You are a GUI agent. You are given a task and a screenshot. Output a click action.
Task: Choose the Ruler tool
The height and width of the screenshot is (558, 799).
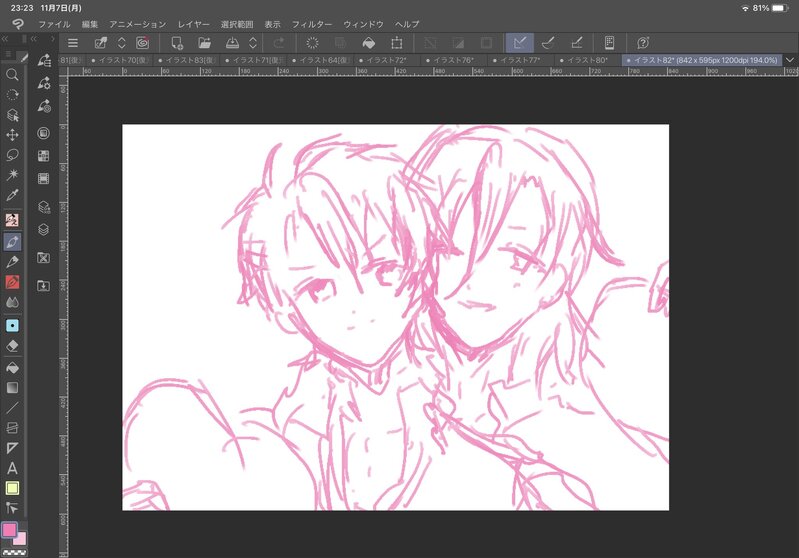tap(12, 448)
